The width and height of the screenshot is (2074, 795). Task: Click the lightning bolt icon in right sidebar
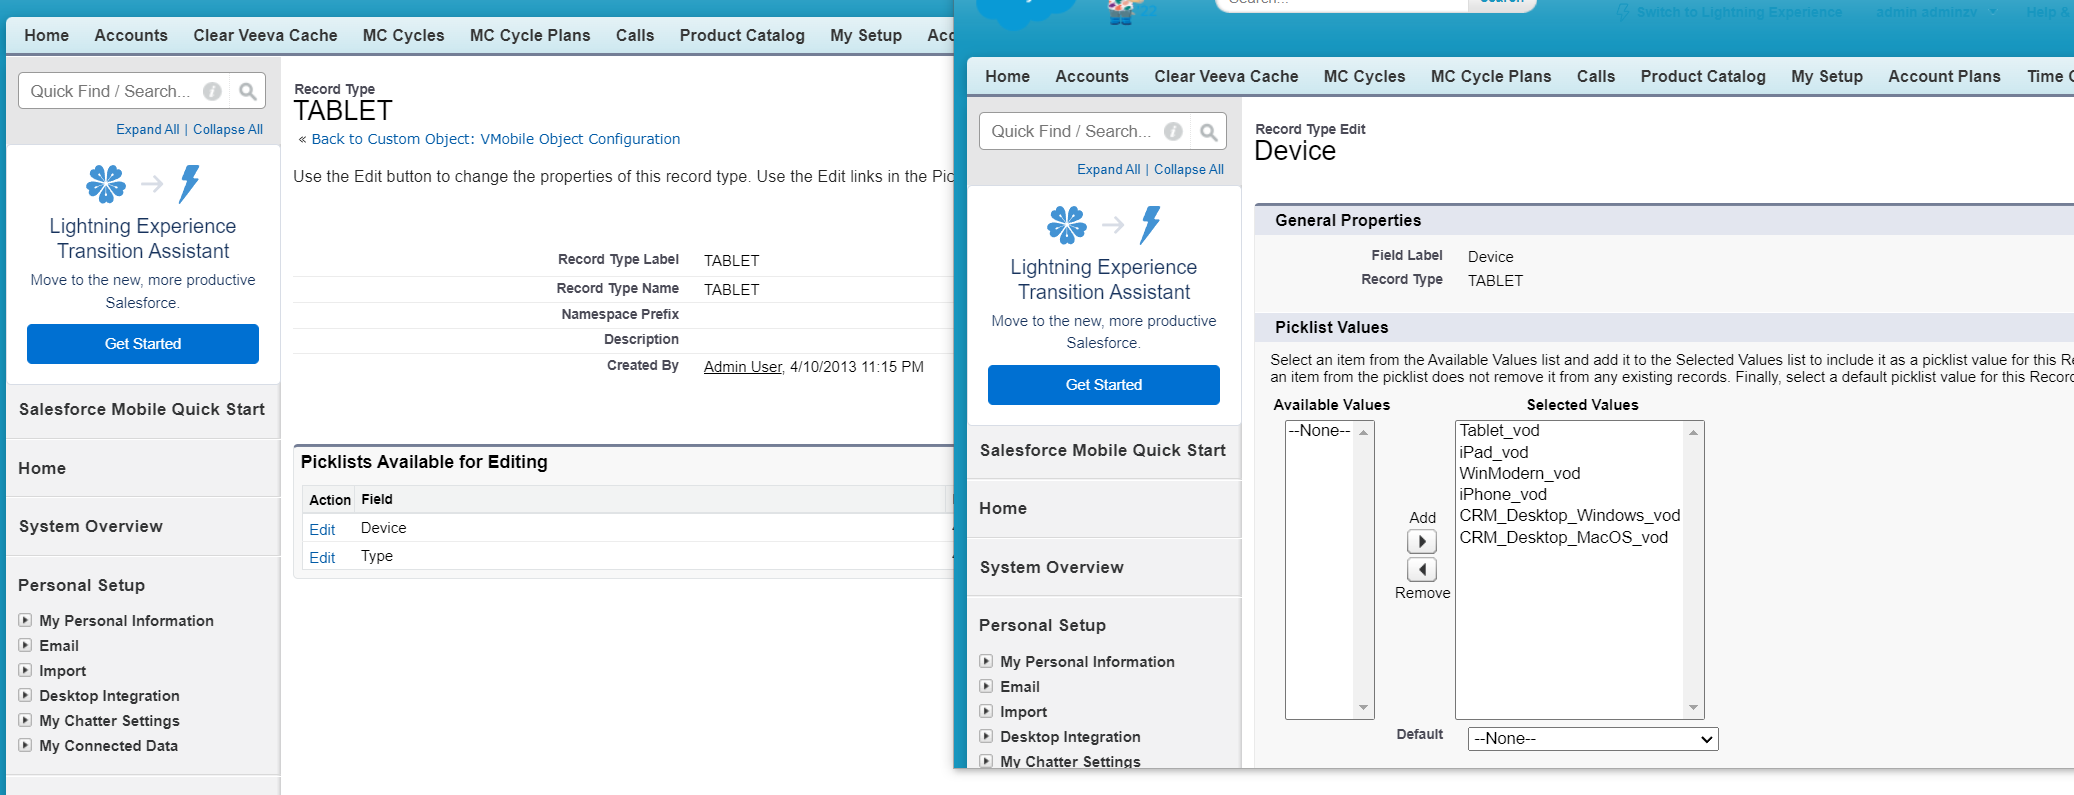(x=1150, y=225)
